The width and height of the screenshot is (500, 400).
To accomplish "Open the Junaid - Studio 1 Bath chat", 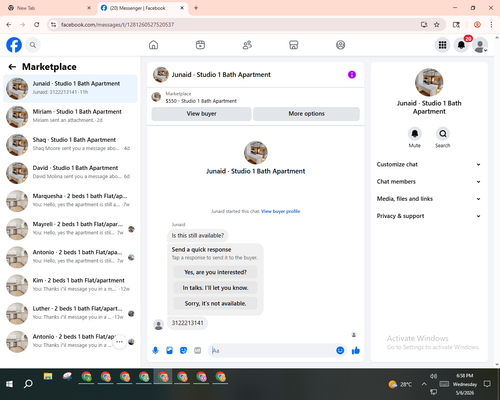I will tap(70, 89).
